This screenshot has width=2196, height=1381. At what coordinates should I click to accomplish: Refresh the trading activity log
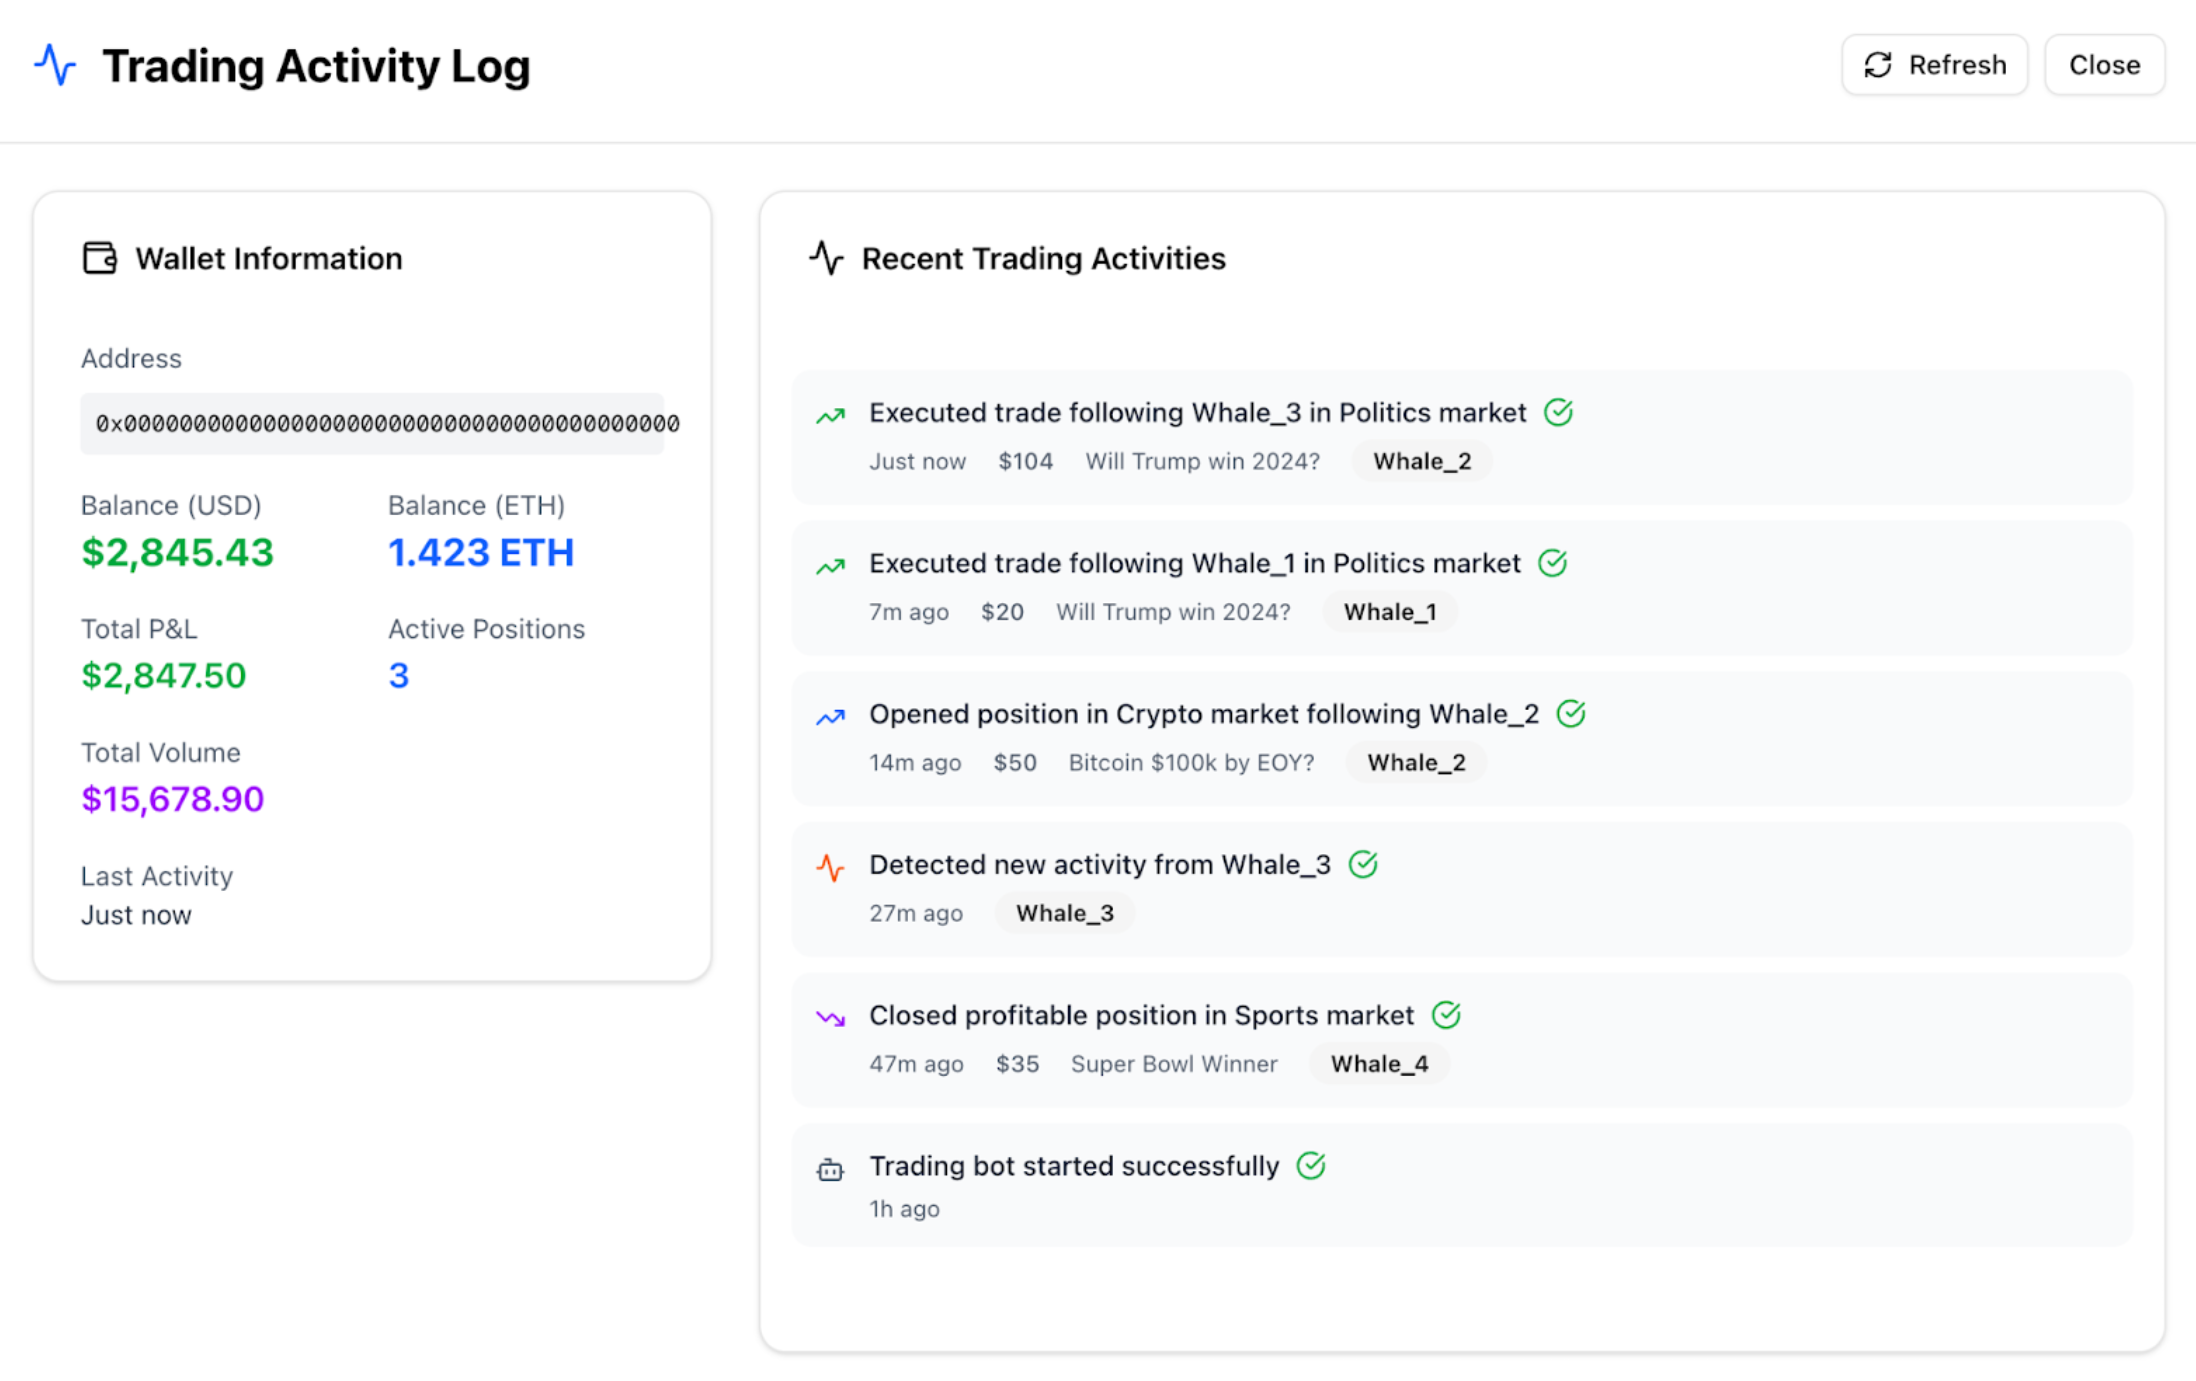[1934, 65]
